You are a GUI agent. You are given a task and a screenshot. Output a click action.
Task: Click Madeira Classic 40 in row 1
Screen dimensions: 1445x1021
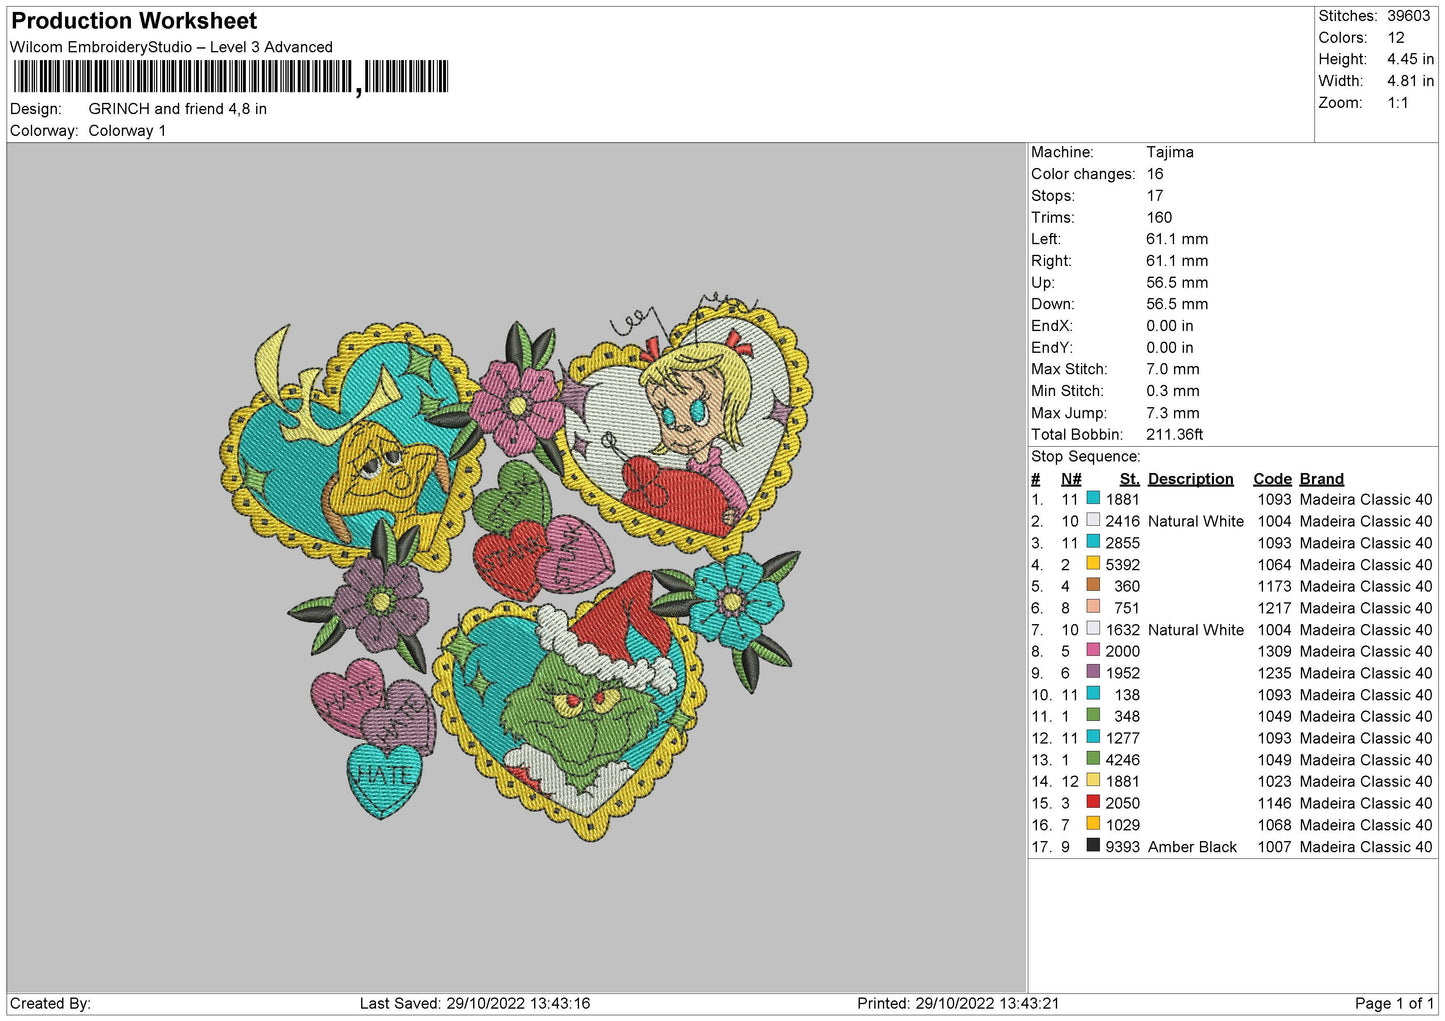pos(1366,499)
